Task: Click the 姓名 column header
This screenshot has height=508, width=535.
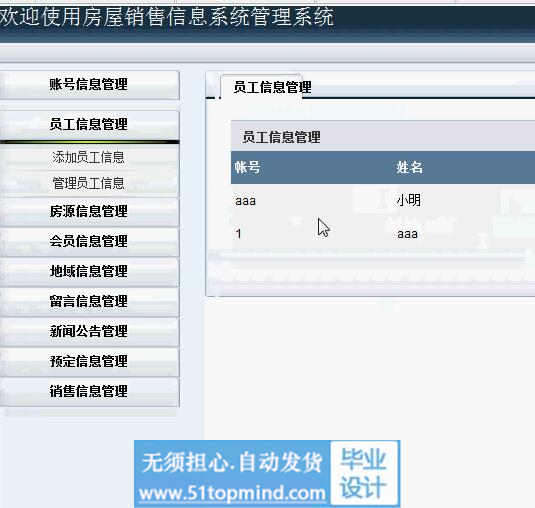Action: (x=409, y=168)
